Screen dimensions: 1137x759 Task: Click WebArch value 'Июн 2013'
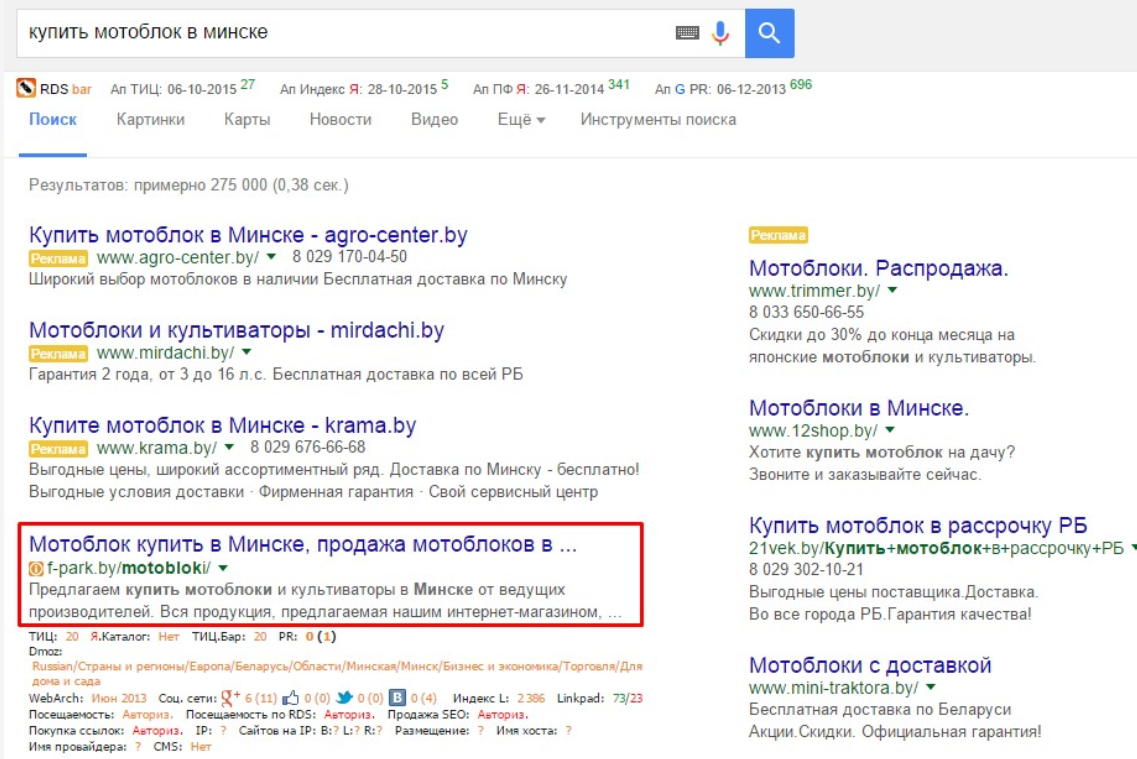pos(119,699)
